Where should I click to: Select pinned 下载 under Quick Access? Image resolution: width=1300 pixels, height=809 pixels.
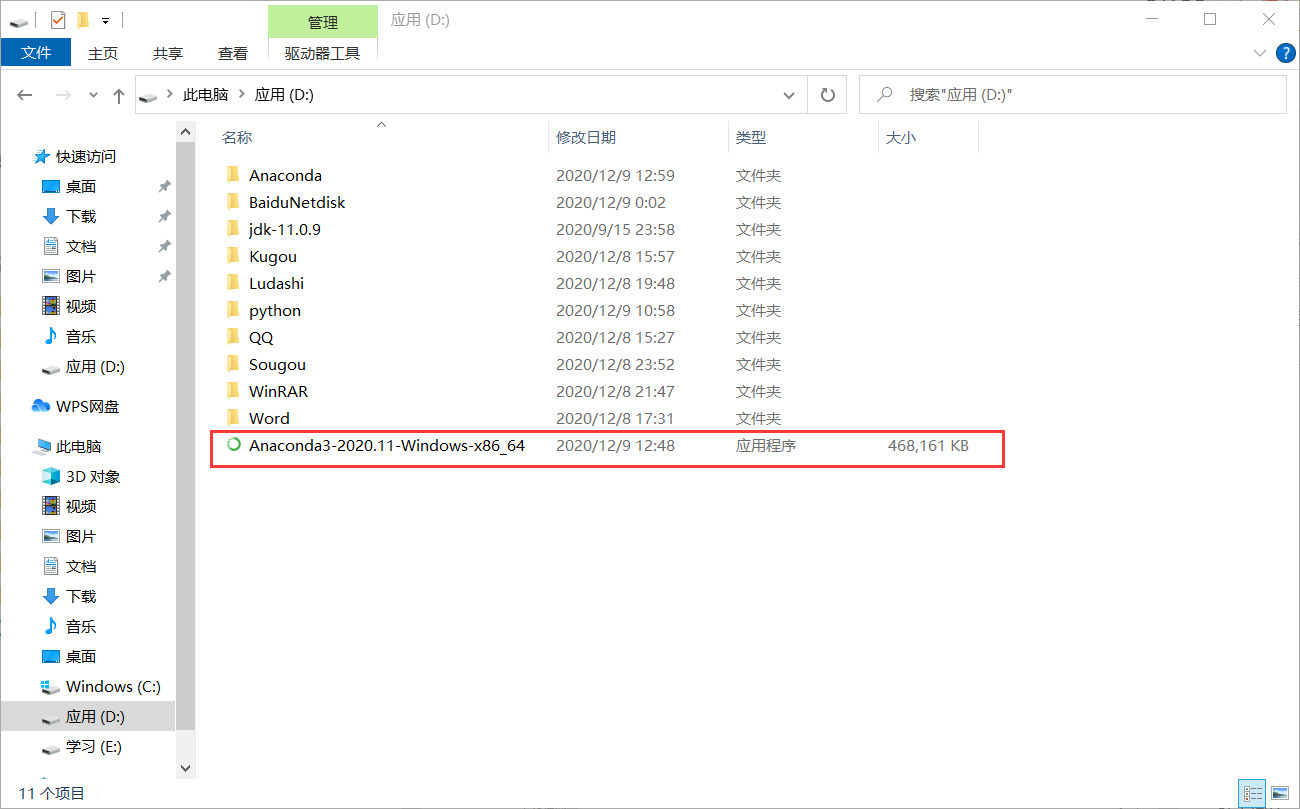point(81,216)
